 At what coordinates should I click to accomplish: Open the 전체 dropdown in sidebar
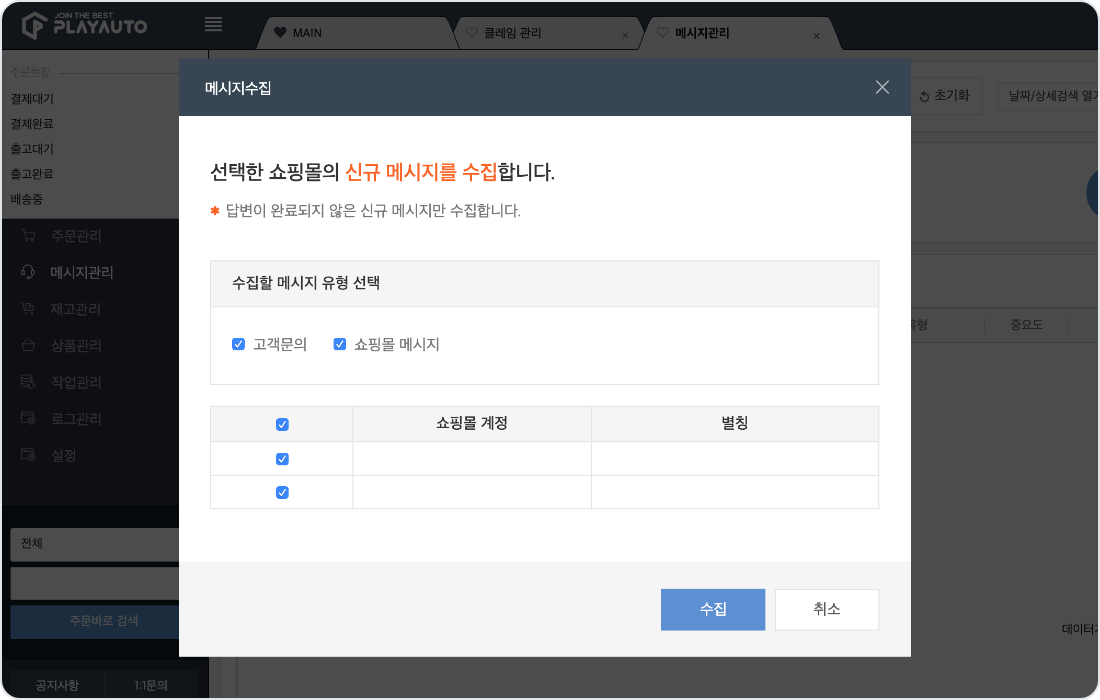point(95,544)
